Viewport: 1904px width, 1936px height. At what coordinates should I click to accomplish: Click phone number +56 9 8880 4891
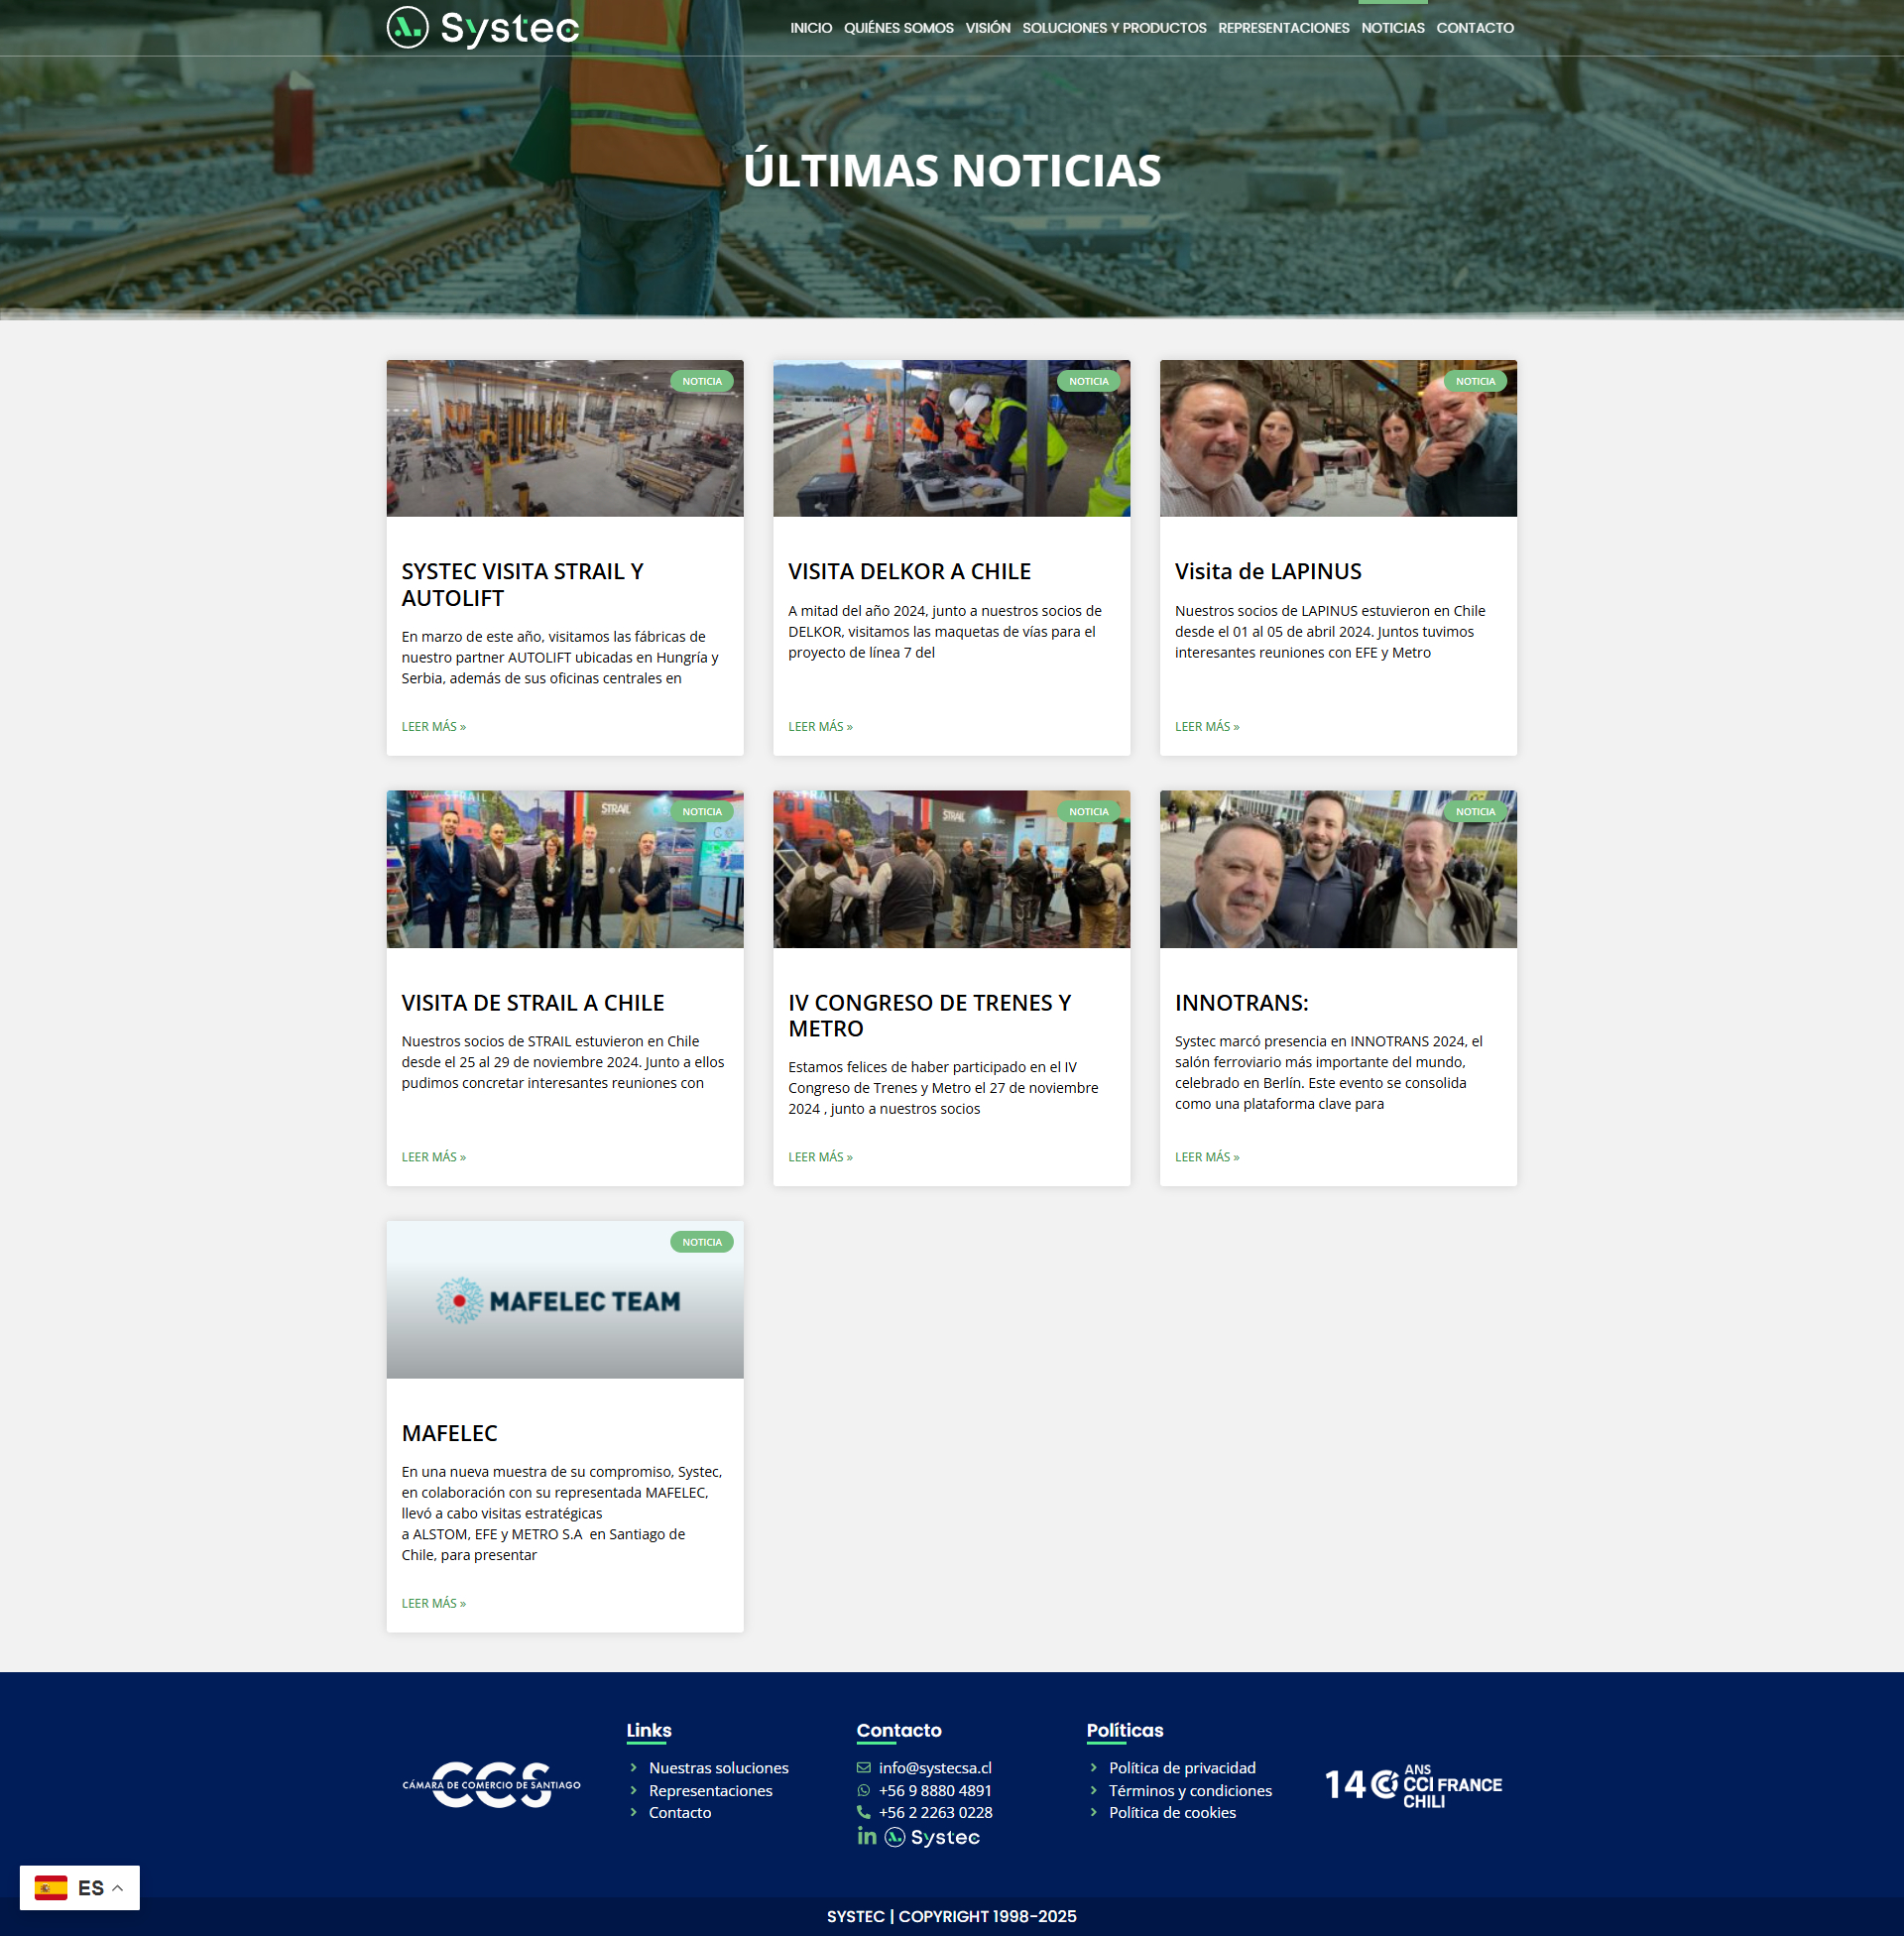[x=935, y=1791]
